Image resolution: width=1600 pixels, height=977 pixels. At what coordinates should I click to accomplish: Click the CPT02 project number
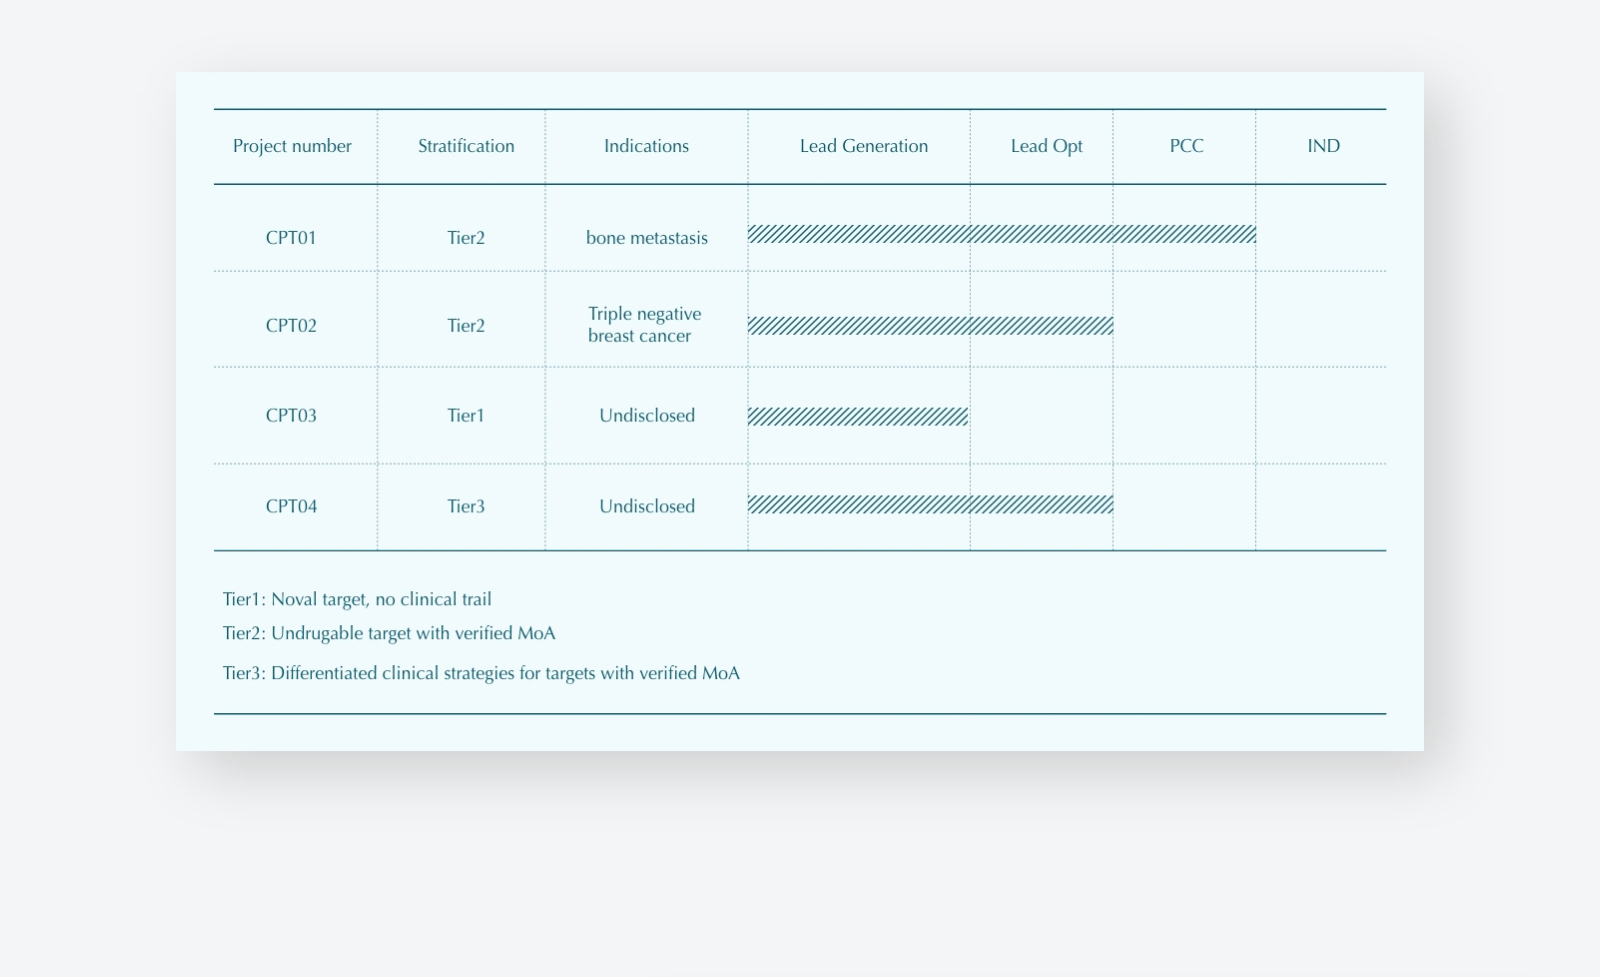tap(291, 326)
